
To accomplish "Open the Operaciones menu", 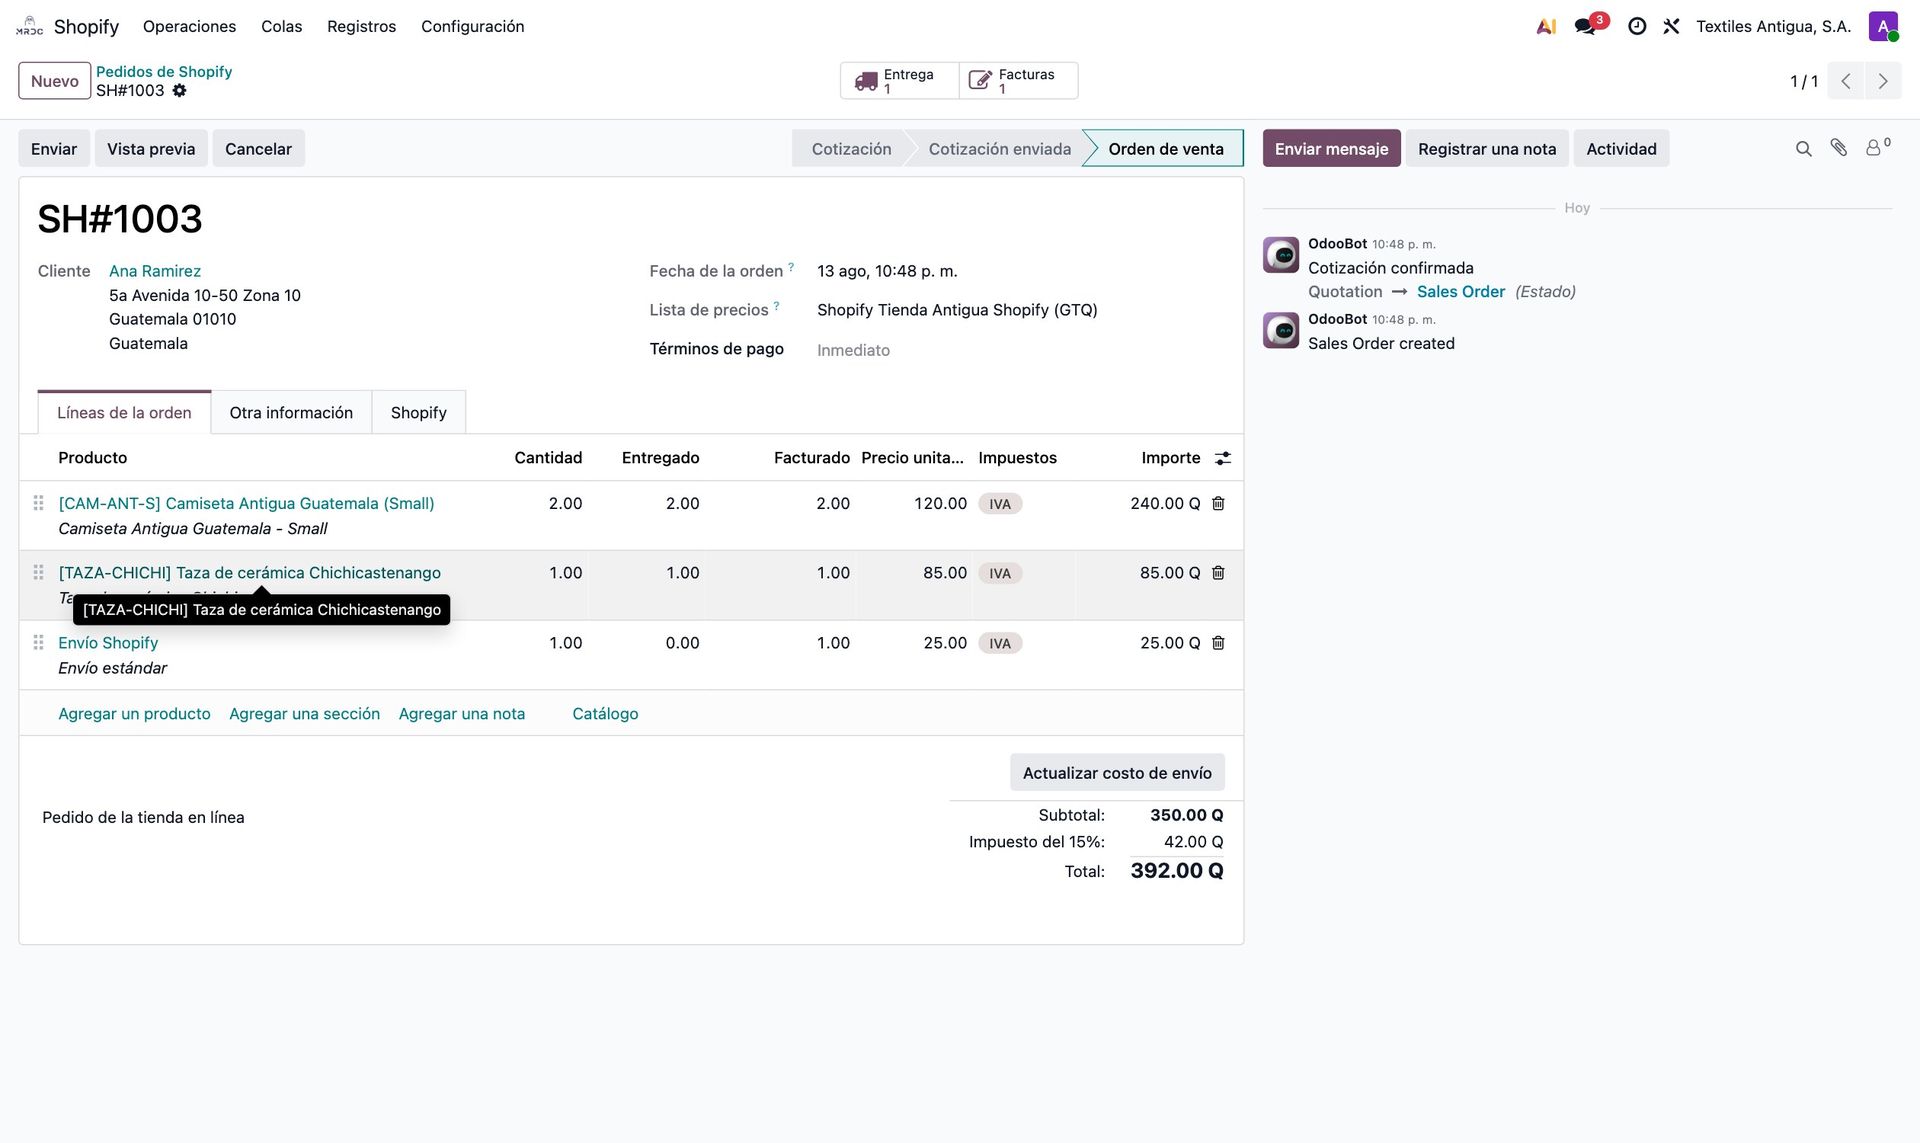I will [189, 26].
